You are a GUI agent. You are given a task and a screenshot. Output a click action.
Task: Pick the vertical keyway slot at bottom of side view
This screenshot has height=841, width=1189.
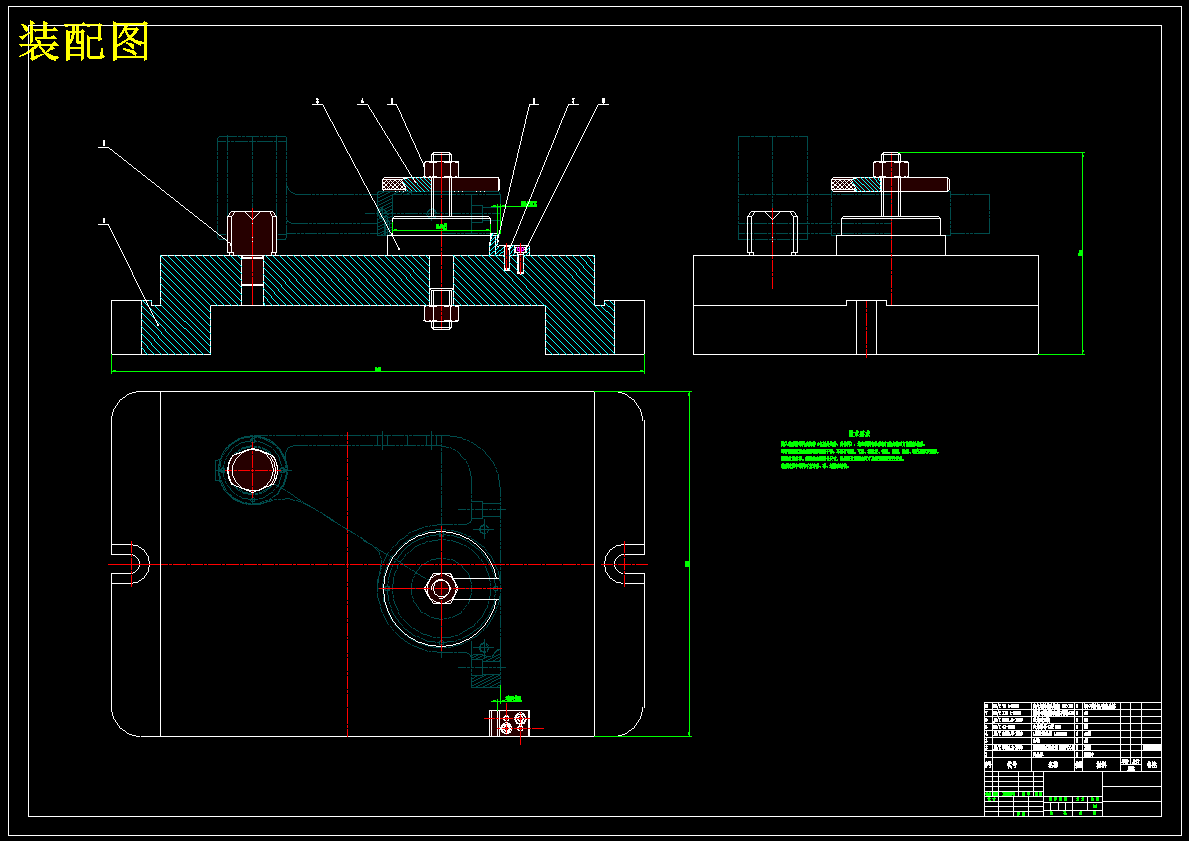(x=866, y=328)
